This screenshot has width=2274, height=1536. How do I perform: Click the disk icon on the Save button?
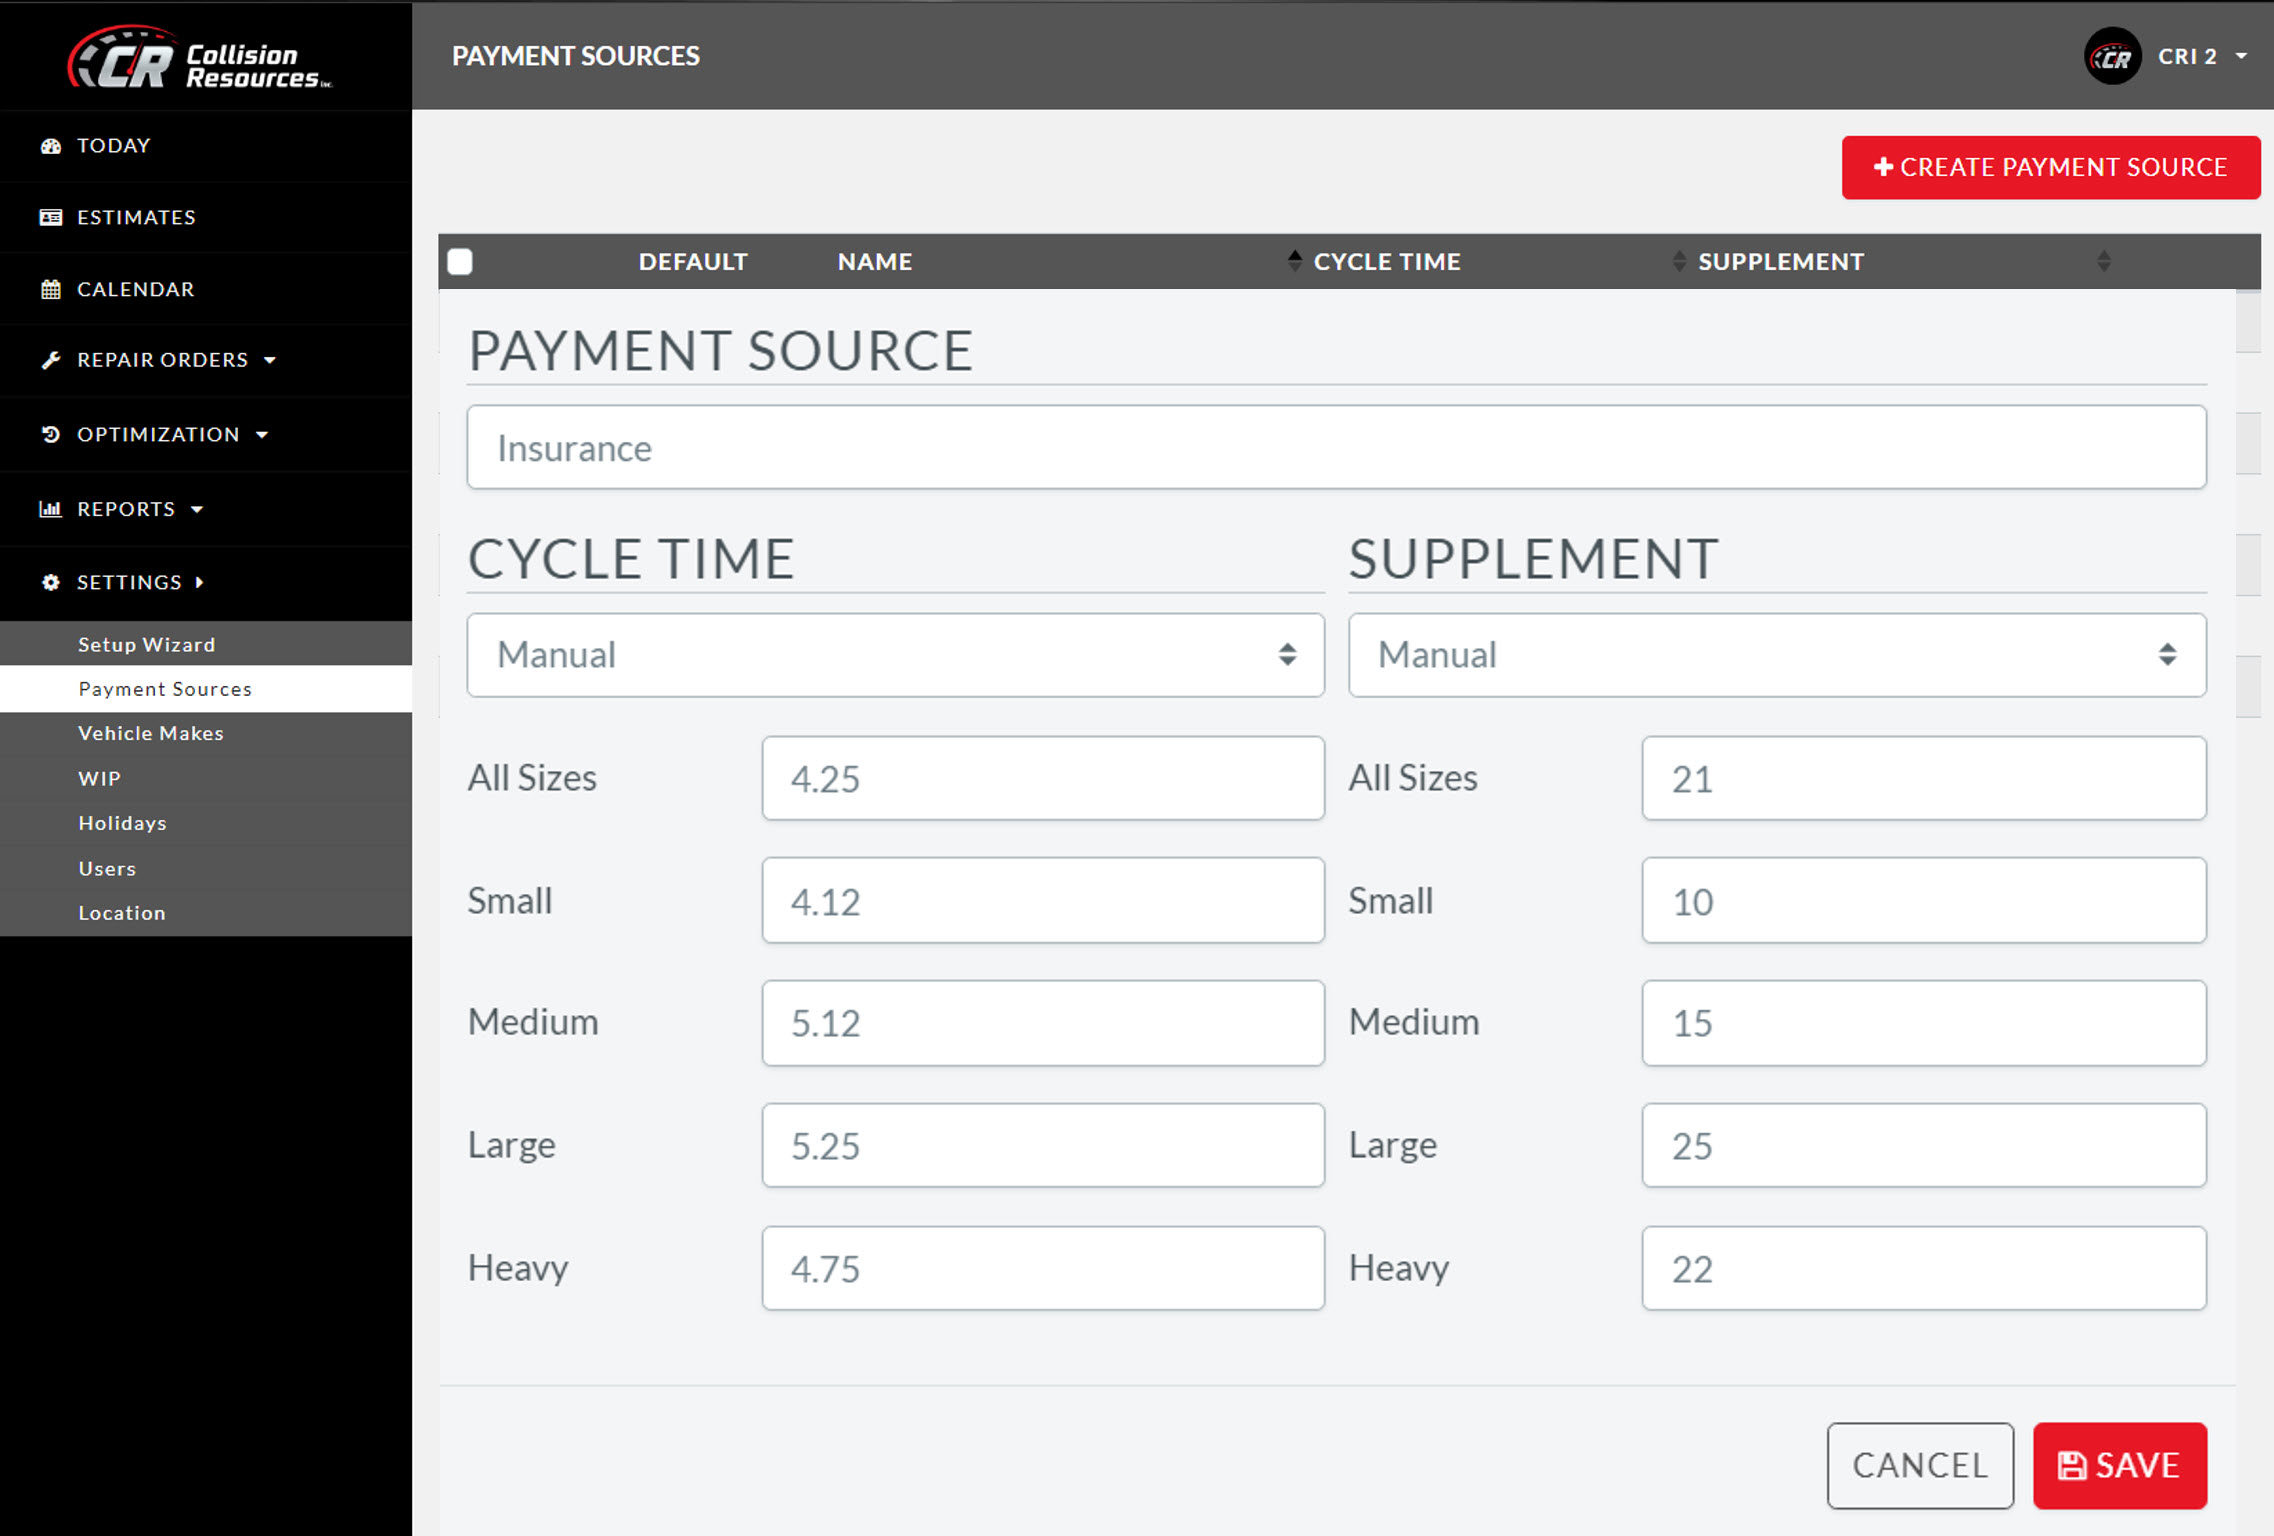click(x=2074, y=1464)
